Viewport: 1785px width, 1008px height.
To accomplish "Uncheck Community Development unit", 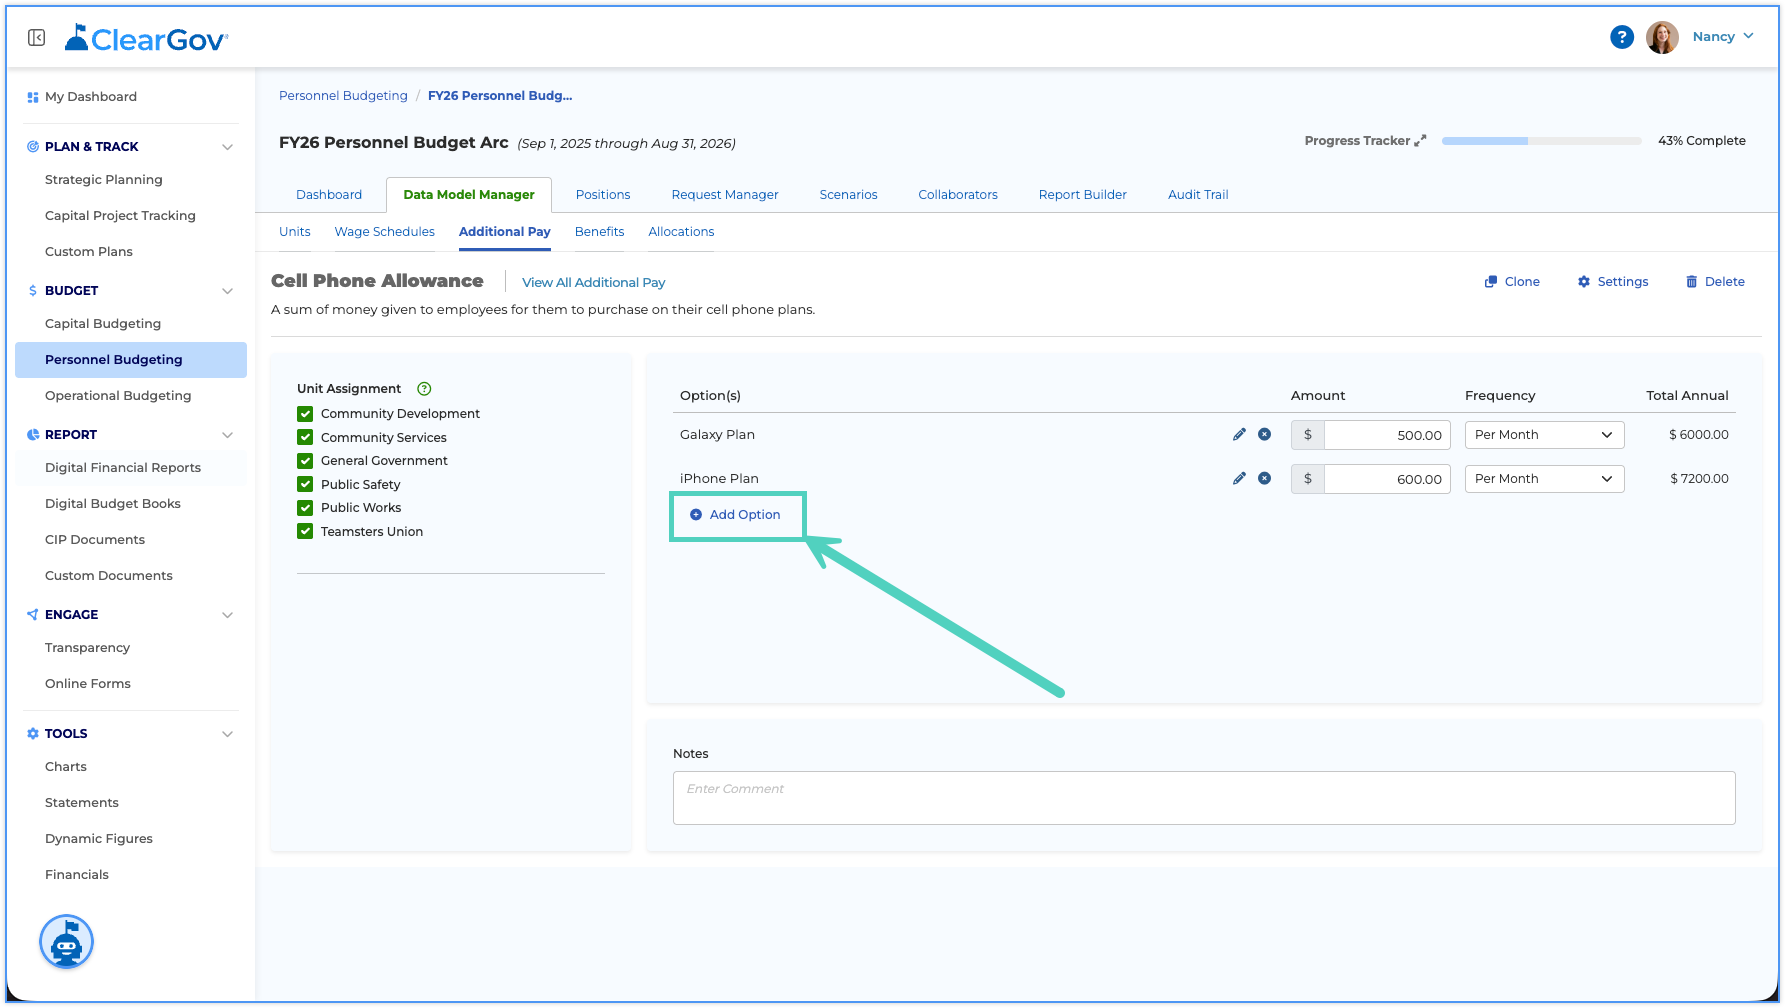I will pos(305,413).
